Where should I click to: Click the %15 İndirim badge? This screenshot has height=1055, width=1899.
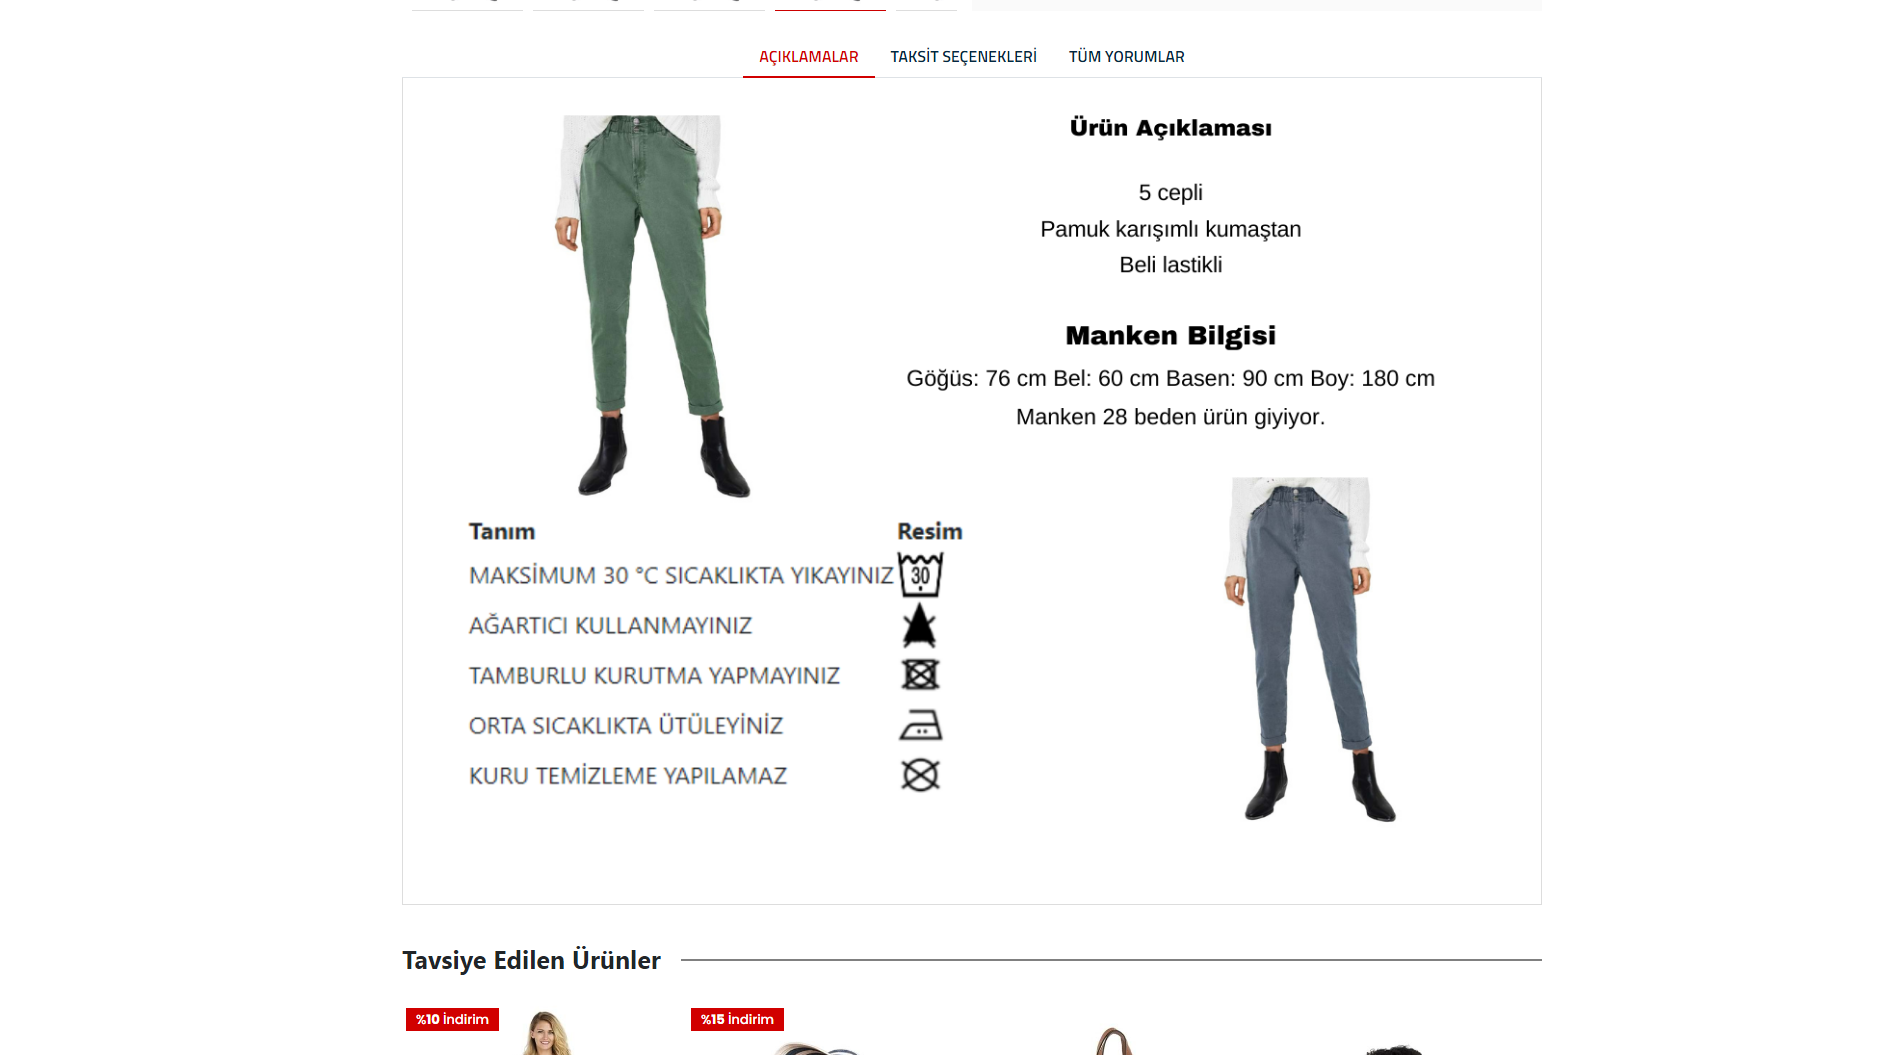[737, 1019]
